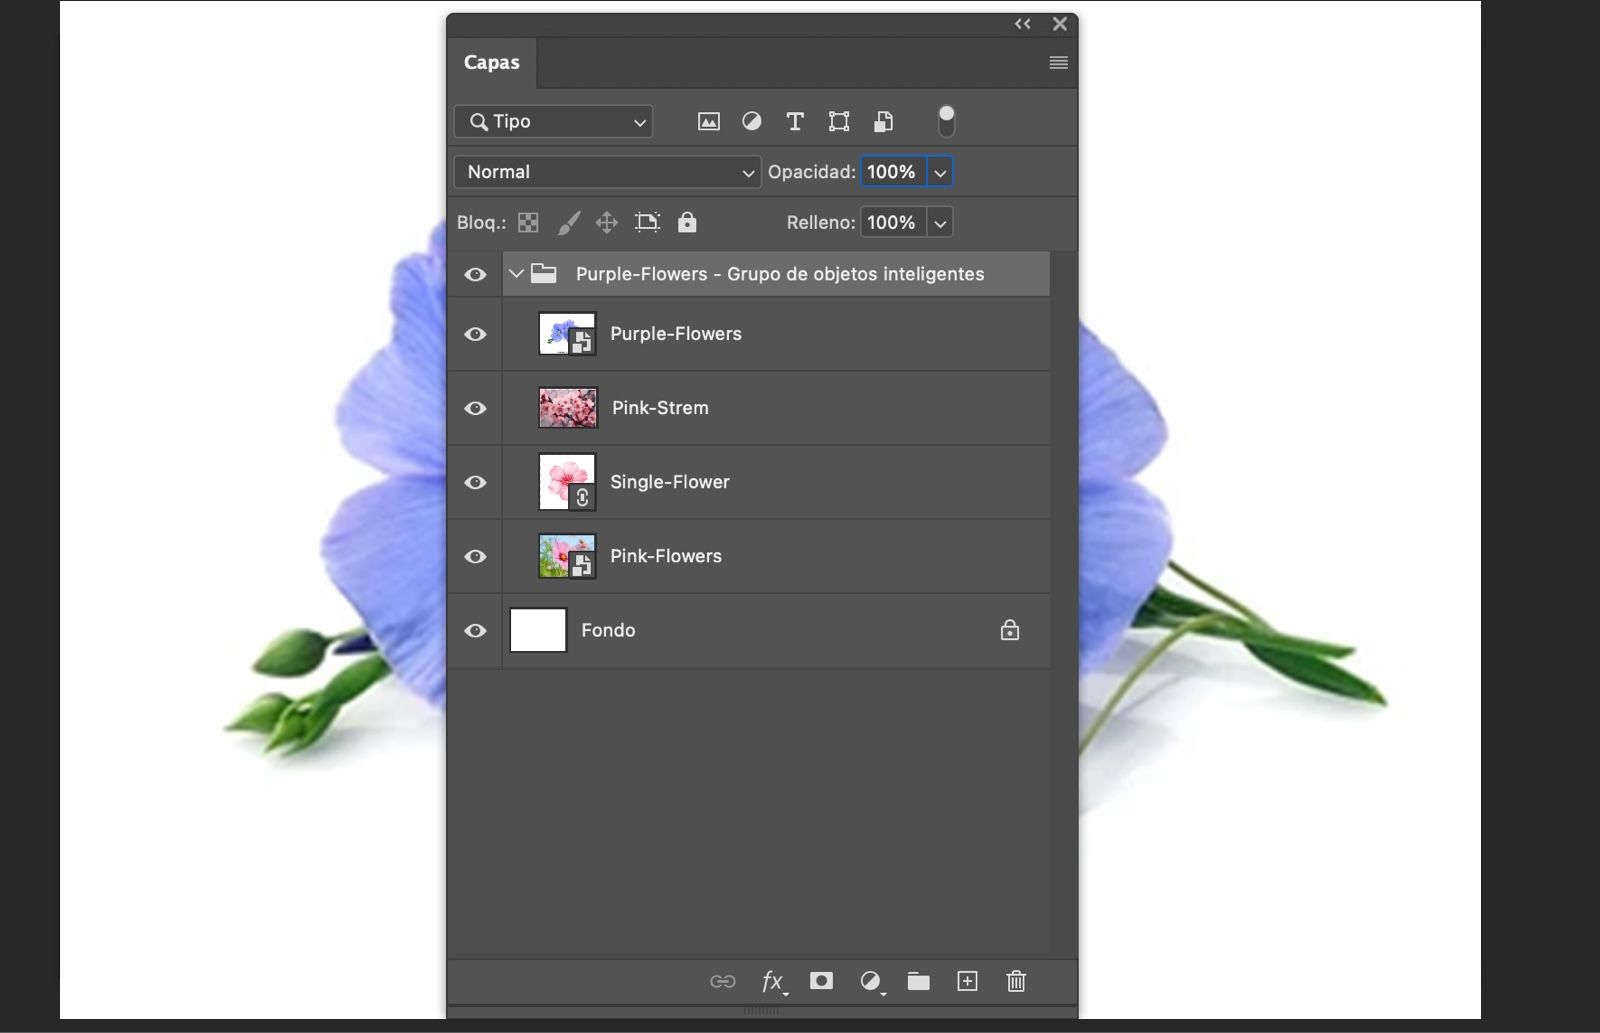The width and height of the screenshot is (1600, 1033).
Task: Close the Capas panel
Action: coord(1060,24)
